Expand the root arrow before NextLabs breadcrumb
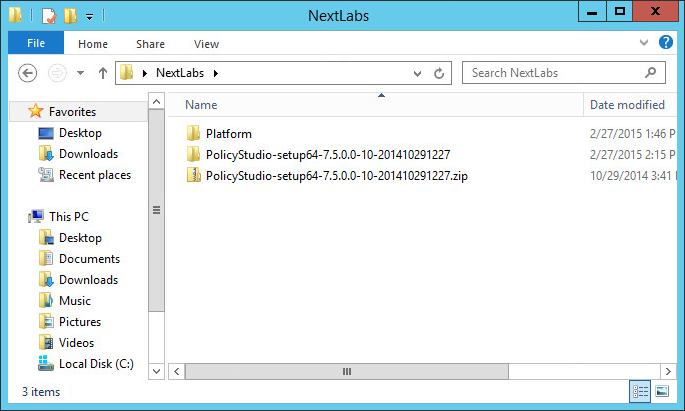This screenshot has width=685, height=411. (145, 73)
